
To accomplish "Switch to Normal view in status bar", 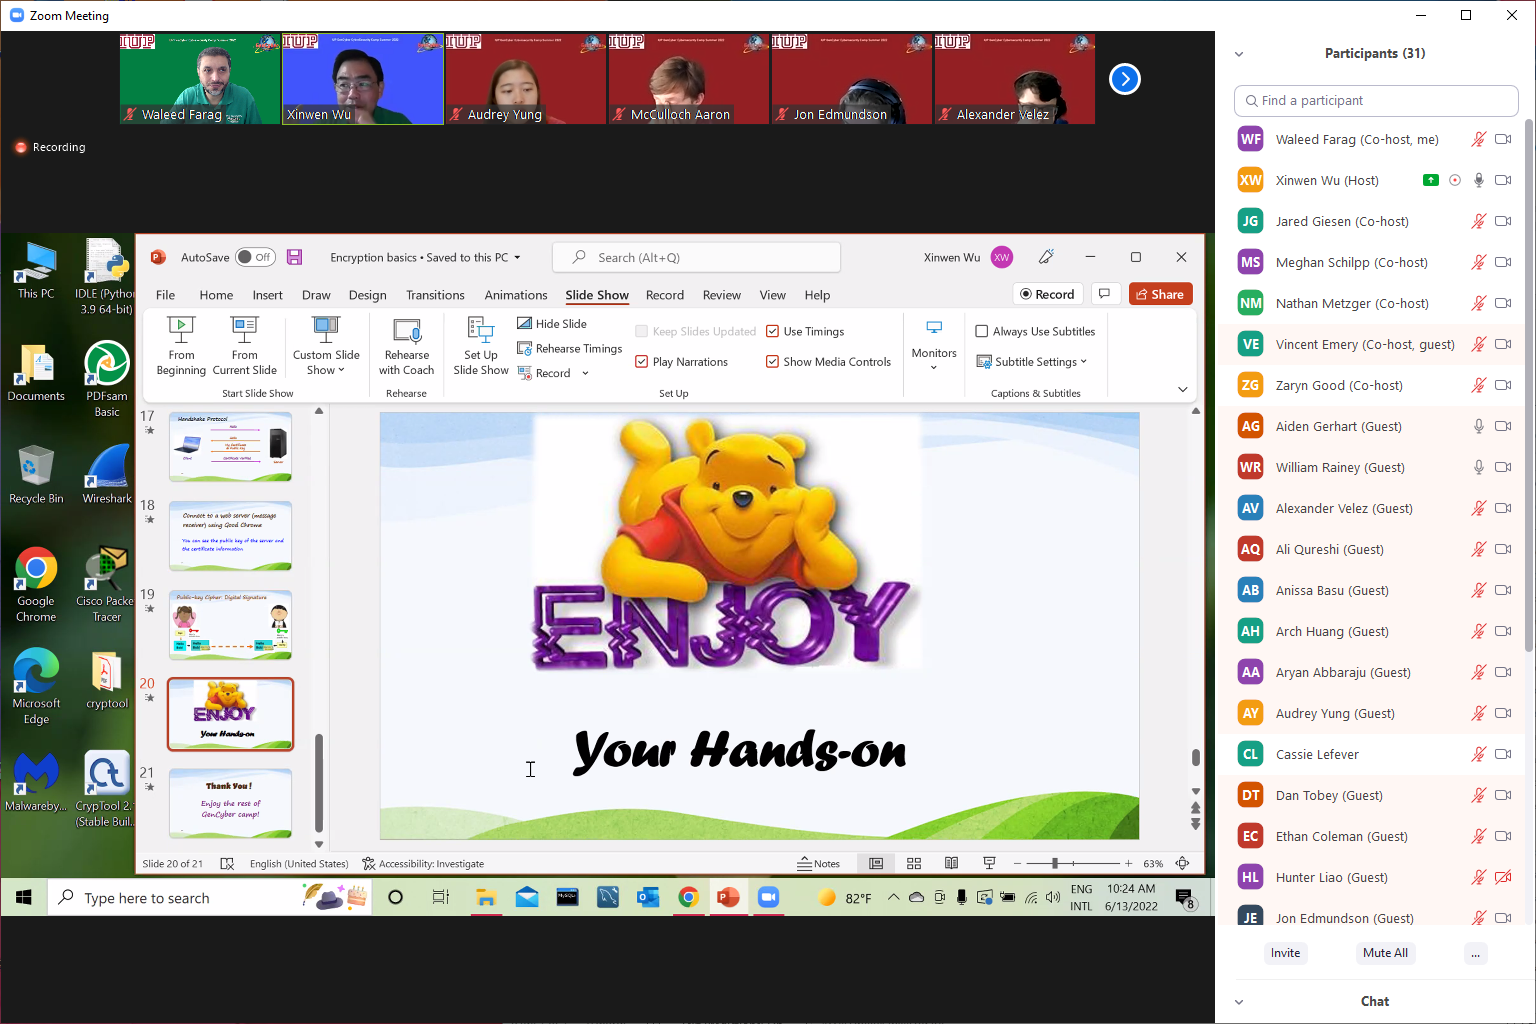I will [x=876, y=863].
